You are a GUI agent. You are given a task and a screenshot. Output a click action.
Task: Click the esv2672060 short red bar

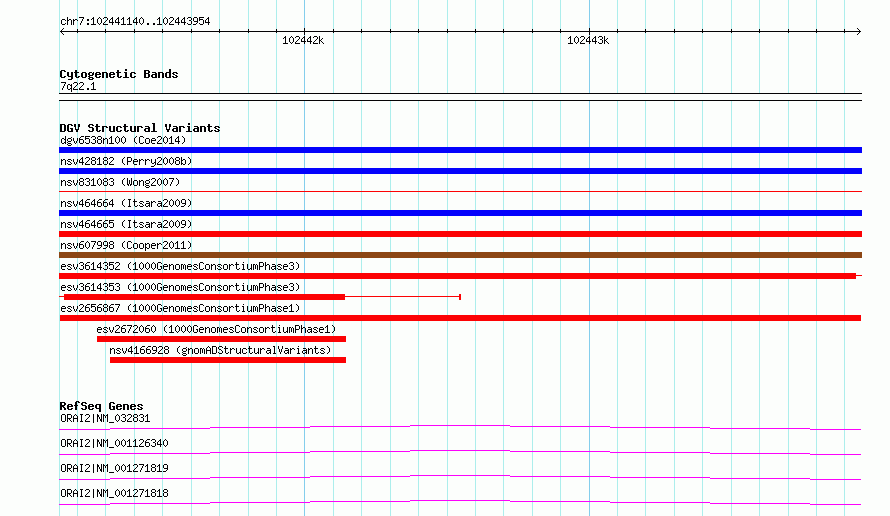click(221, 339)
